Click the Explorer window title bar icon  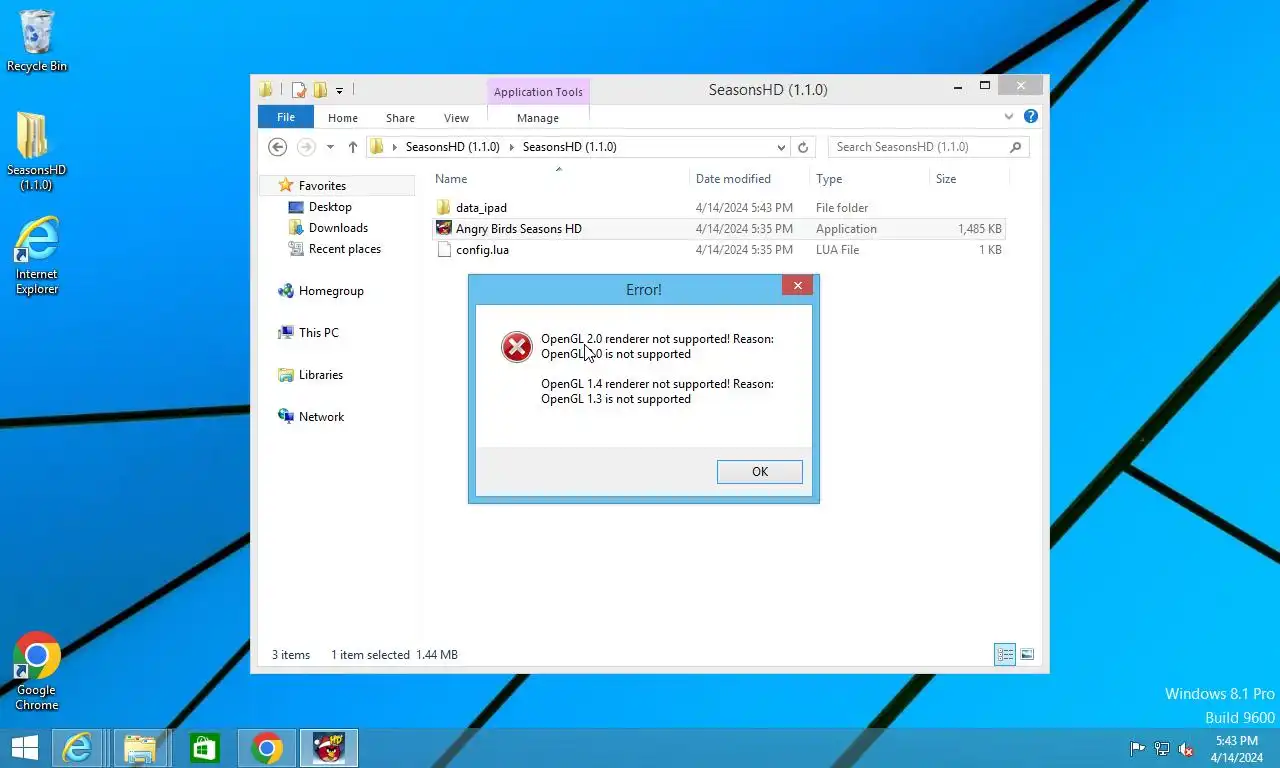pyautogui.click(x=266, y=90)
